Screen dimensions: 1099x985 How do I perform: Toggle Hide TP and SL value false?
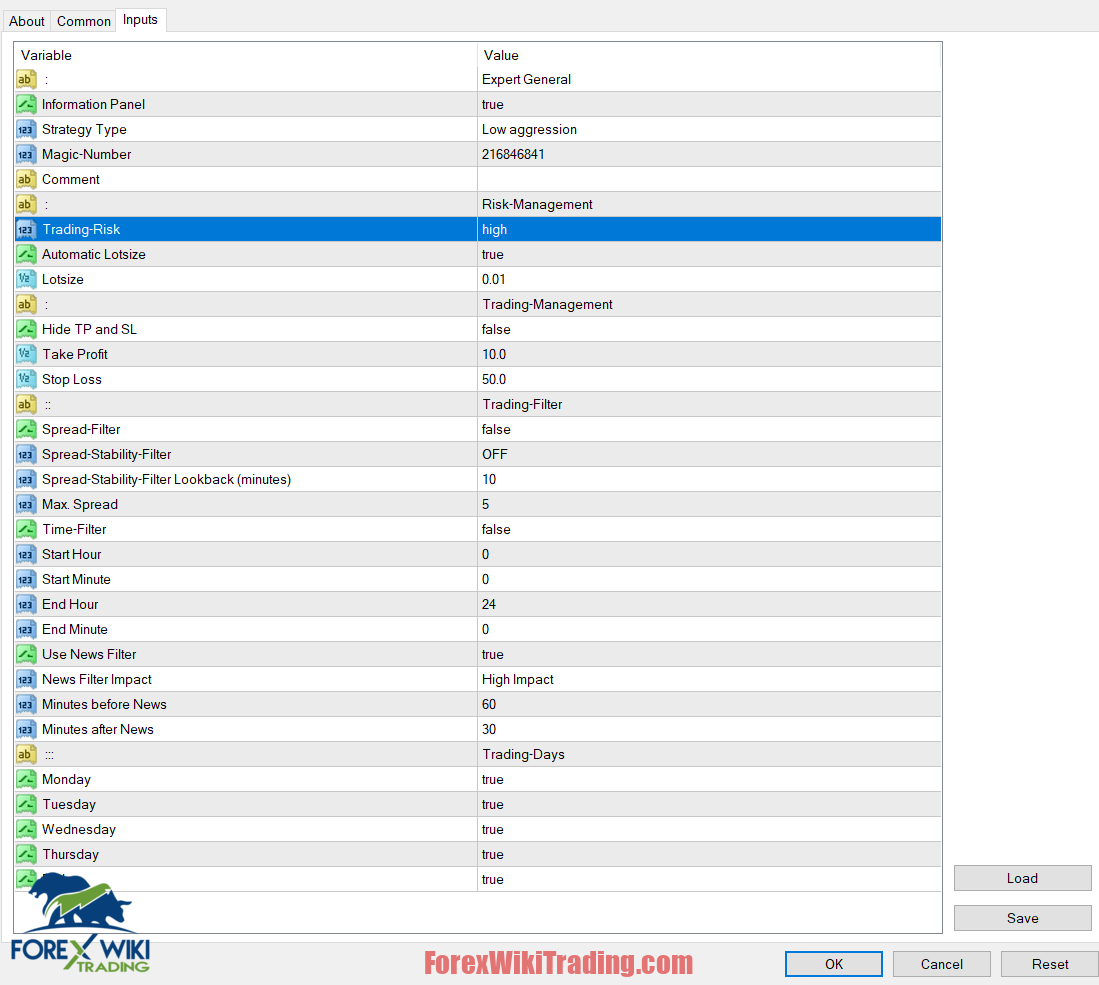[x=709, y=330]
